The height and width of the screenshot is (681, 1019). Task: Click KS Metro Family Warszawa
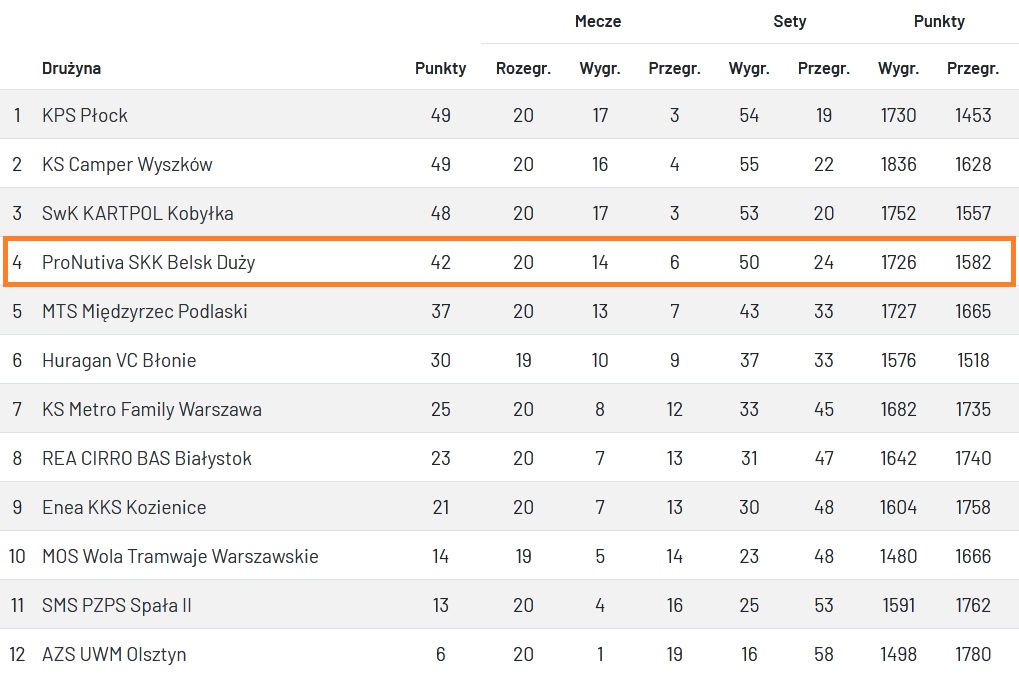[151, 409]
